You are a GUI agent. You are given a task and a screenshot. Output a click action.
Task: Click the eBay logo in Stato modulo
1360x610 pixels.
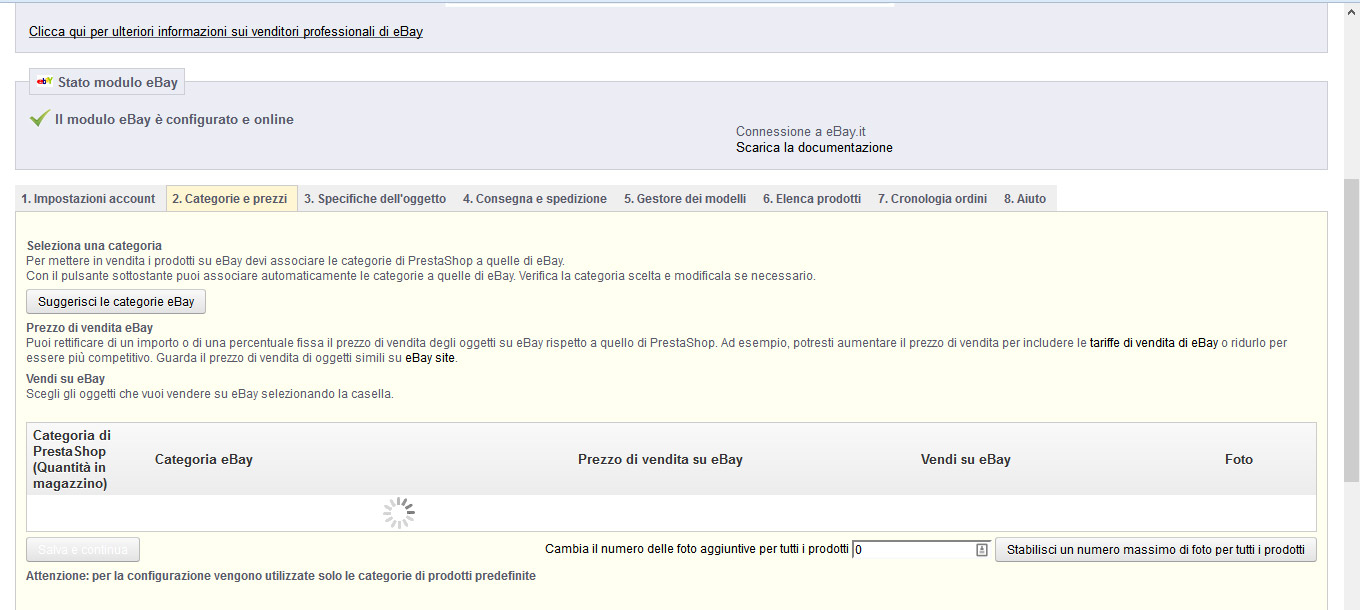coord(45,82)
